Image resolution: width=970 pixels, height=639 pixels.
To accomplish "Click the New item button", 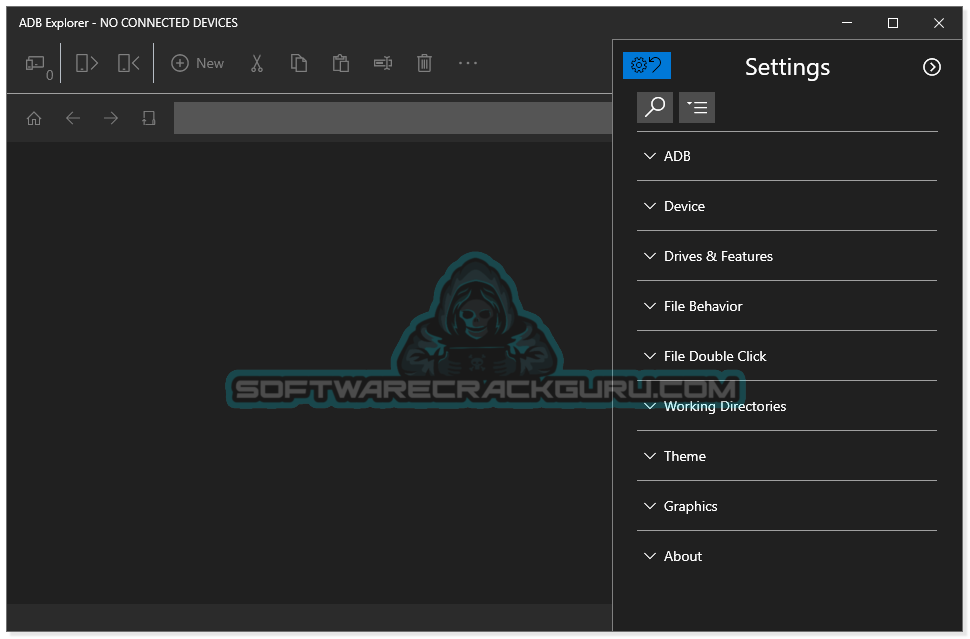I will point(197,63).
